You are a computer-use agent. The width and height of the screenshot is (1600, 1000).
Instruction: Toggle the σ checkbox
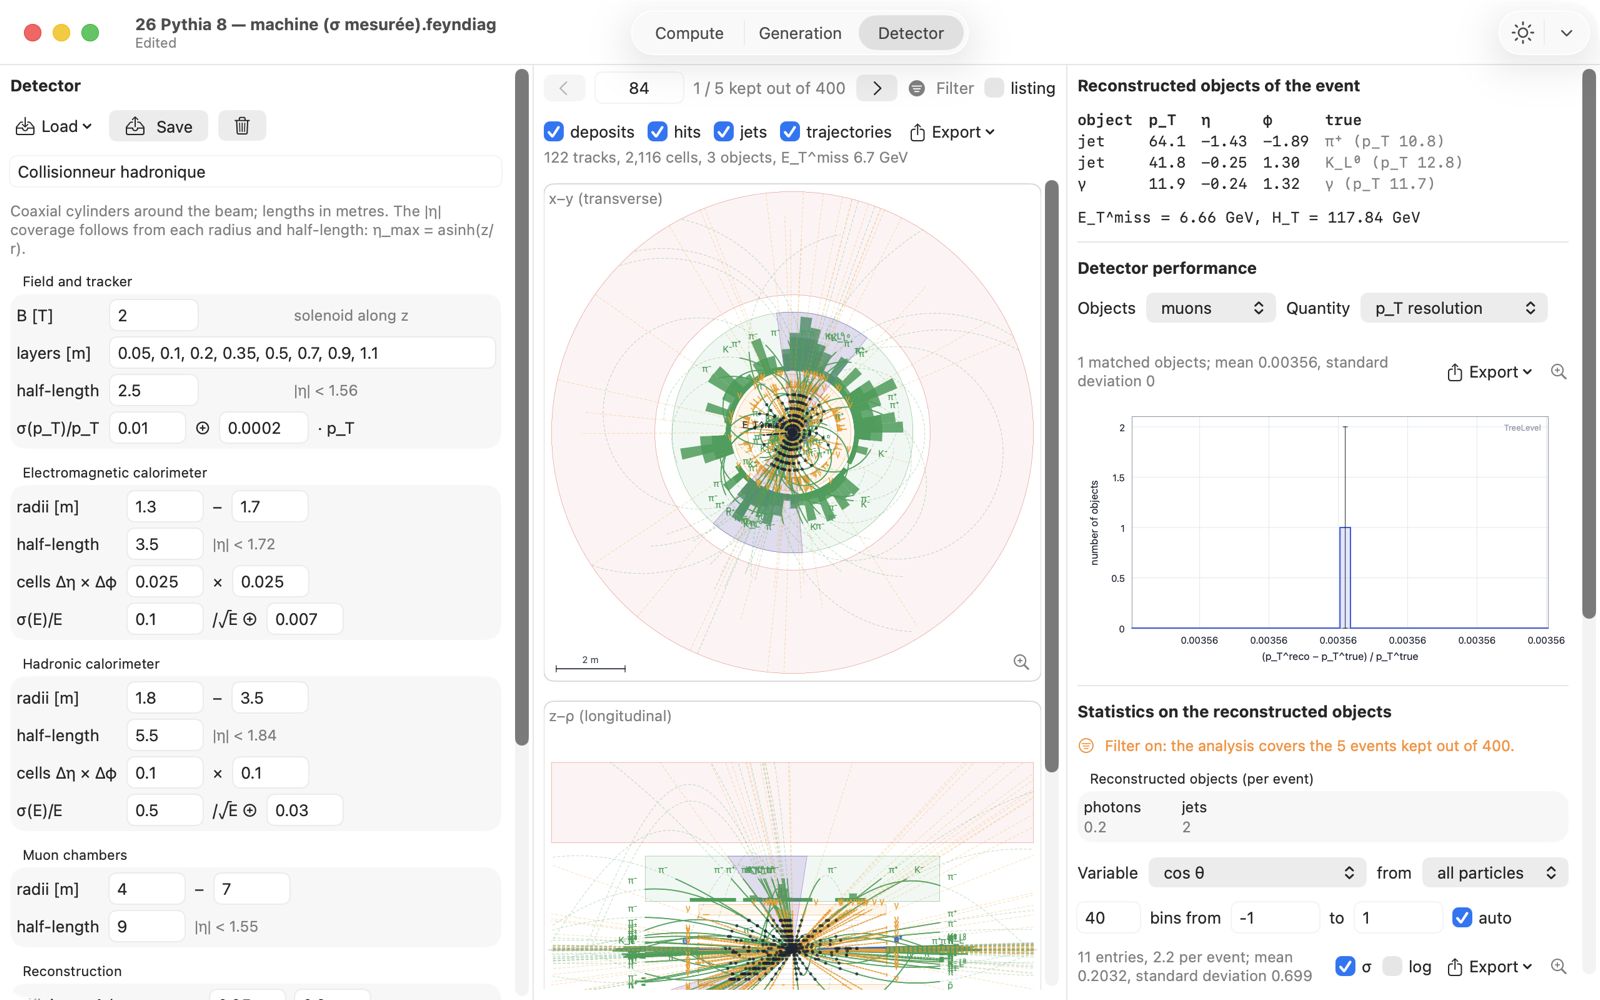[x=1345, y=967]
